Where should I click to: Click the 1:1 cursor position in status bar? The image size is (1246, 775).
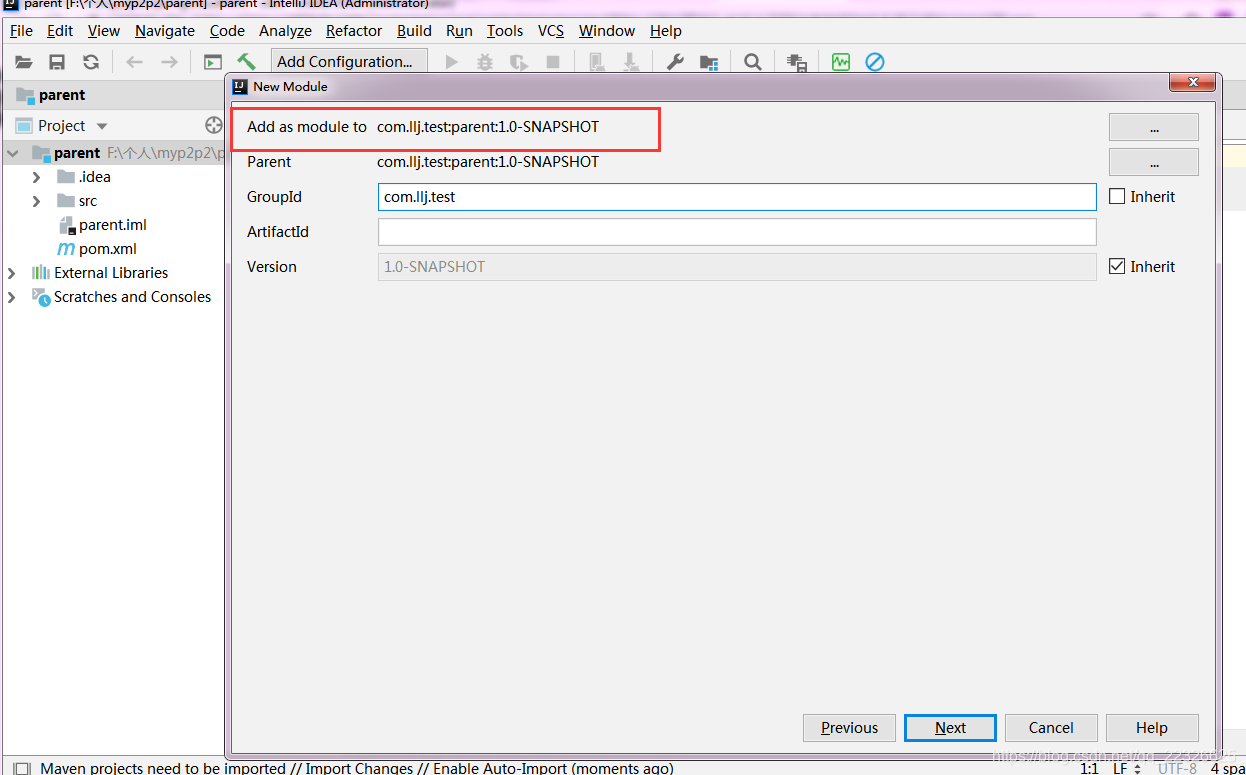[x=1089, y=768]
